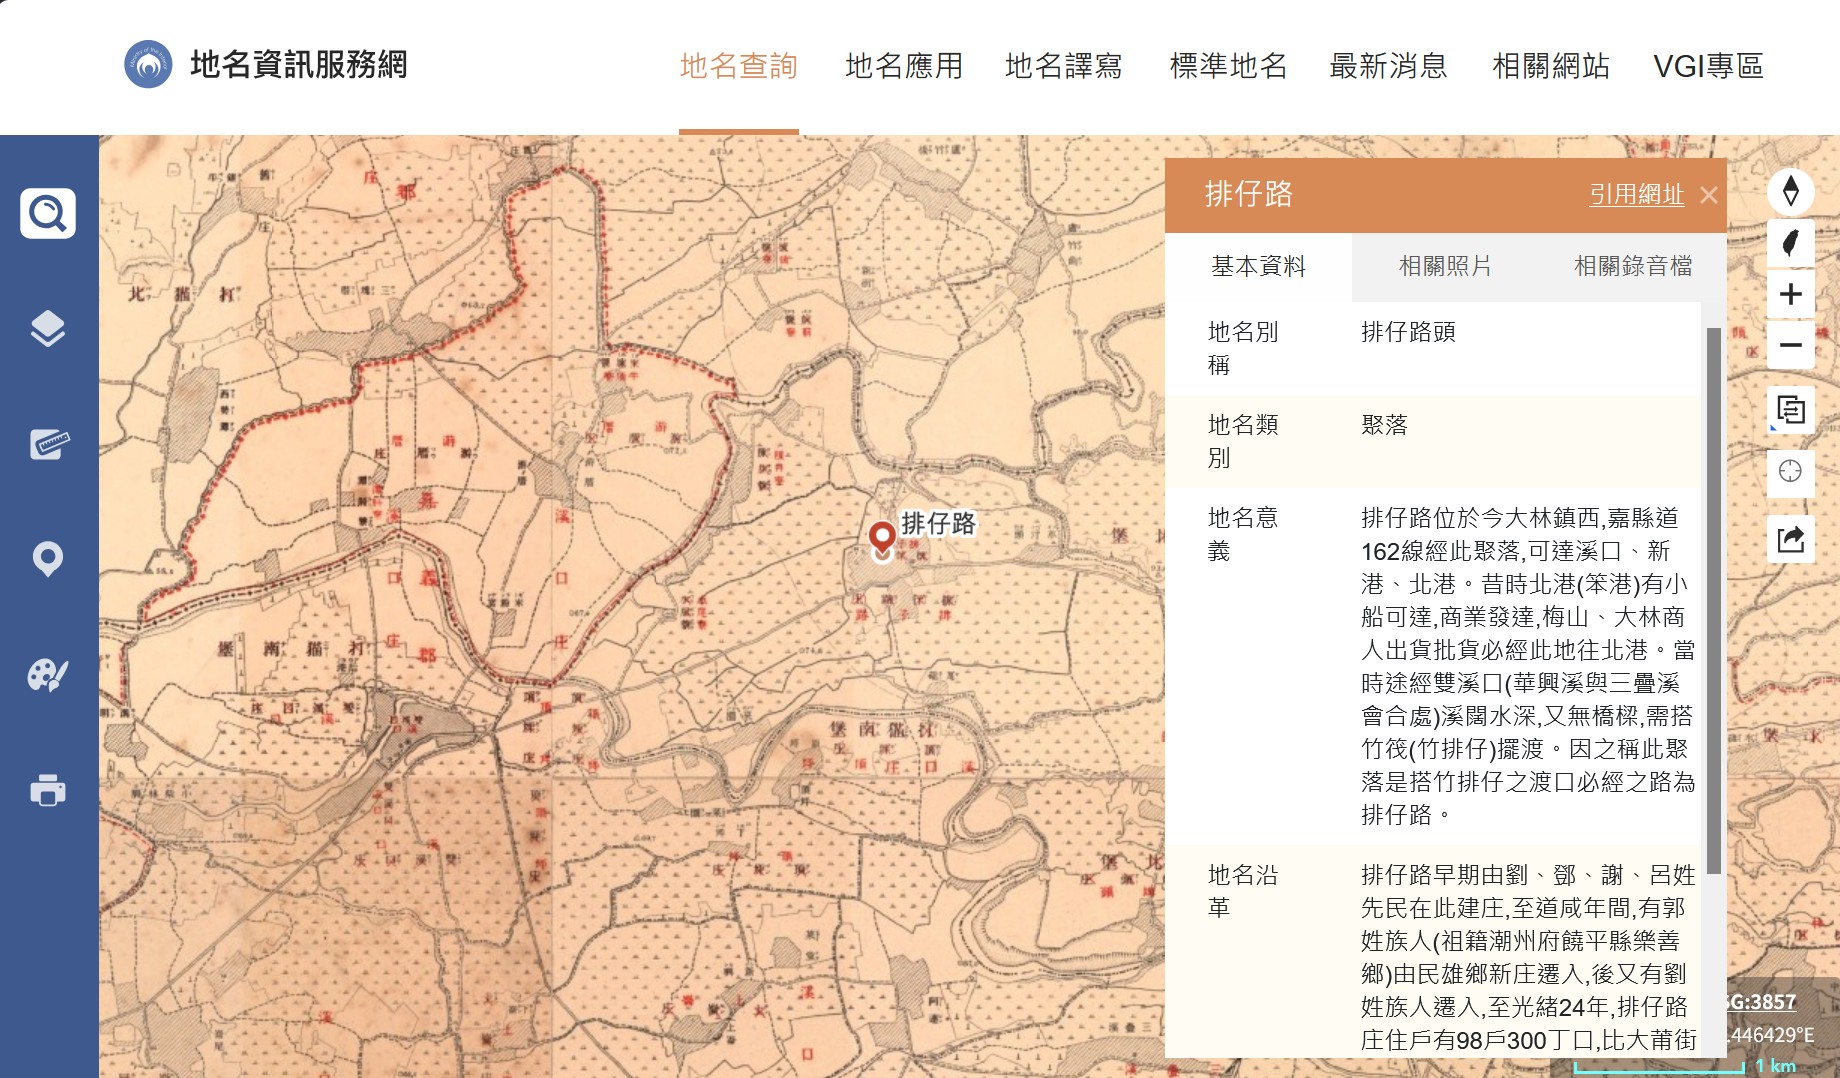Click the 聚落 category value
The image size is (1840, 1078).
point(1384,425)
